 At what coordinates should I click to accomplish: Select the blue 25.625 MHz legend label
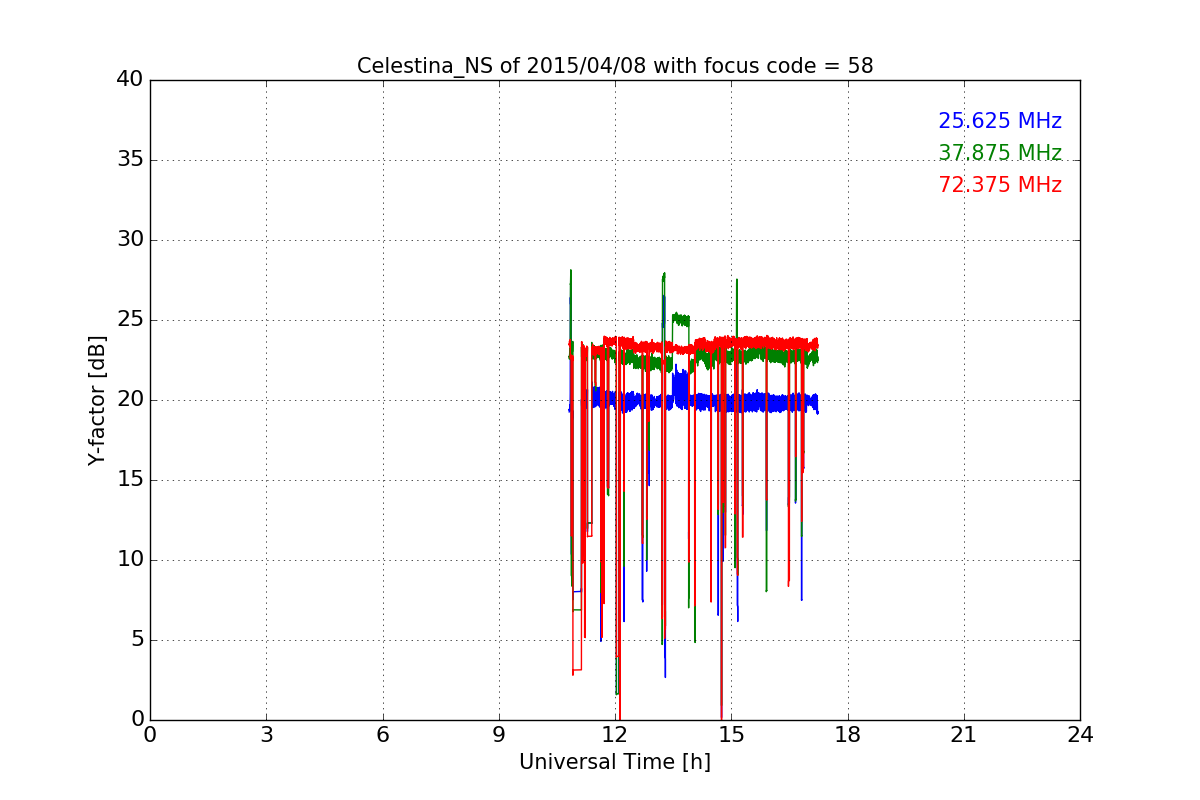pos(1000,121)
